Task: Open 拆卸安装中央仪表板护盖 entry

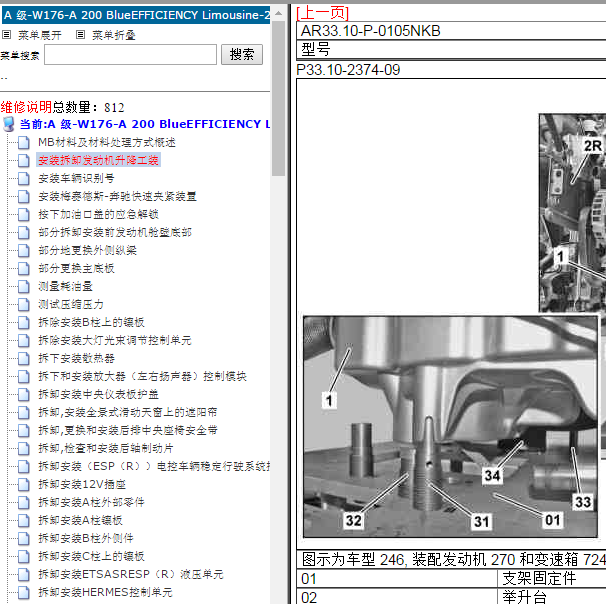Action: [x=98, y=395]
